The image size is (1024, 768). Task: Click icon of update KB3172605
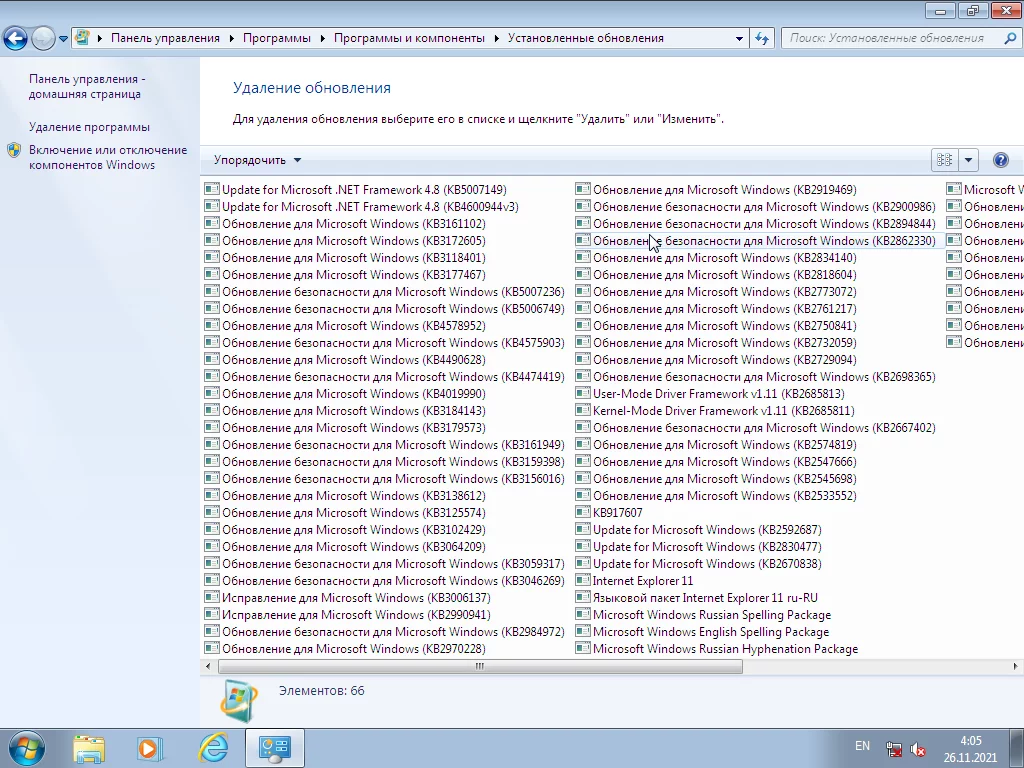pyautogui.click(x=212, y=240)
